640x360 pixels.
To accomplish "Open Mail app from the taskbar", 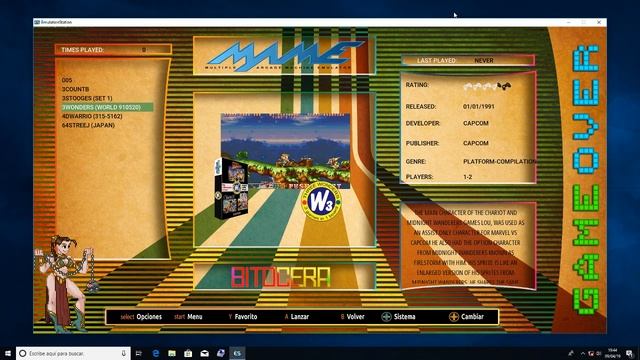I will (204, 353).
